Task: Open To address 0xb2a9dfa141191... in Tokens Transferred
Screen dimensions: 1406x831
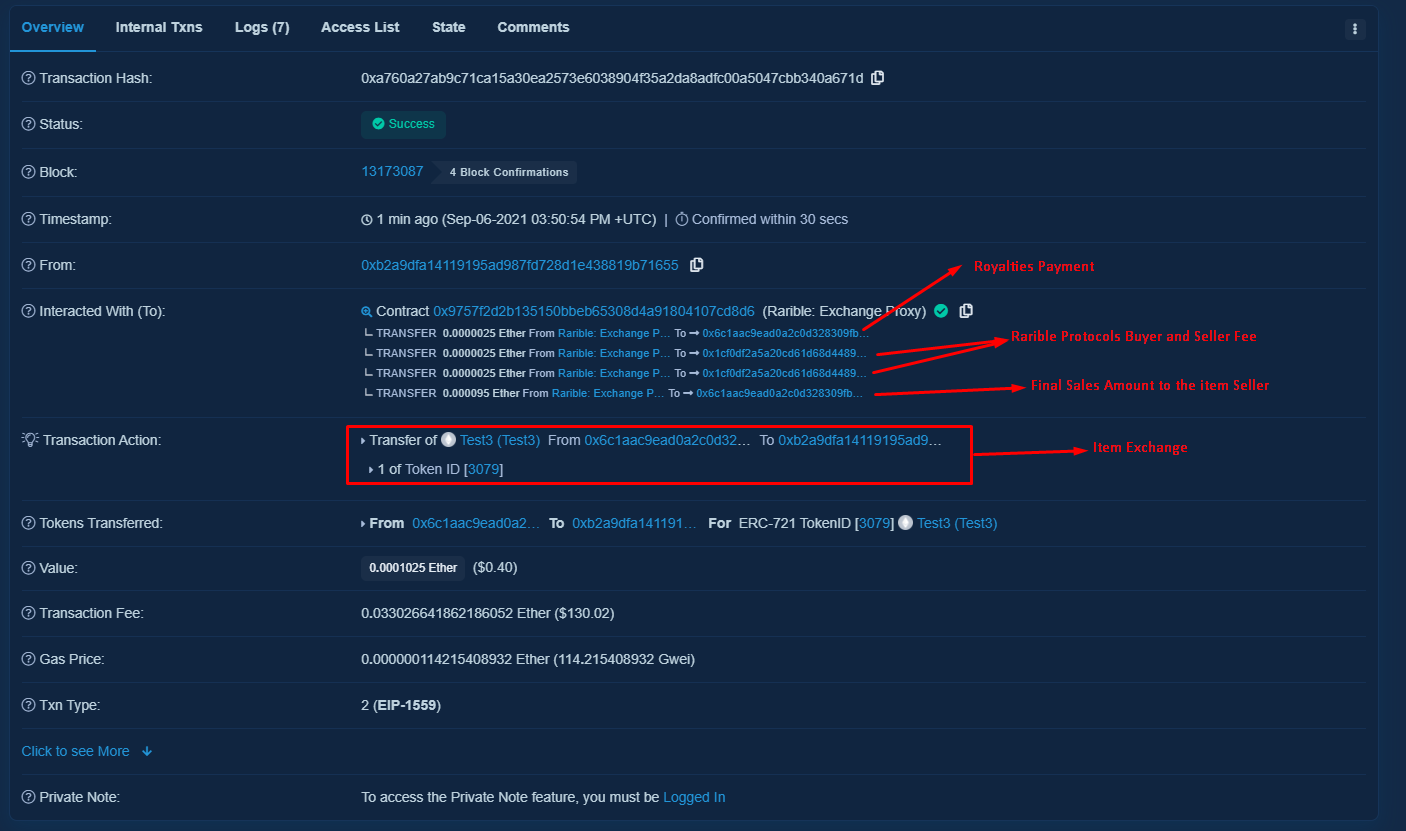Action: click(x=635, y=523)
